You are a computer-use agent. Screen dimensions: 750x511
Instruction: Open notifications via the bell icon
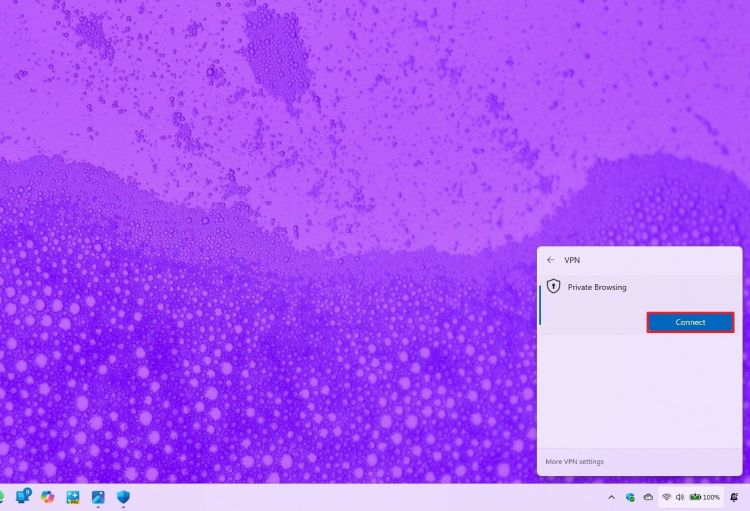[734, 497]
